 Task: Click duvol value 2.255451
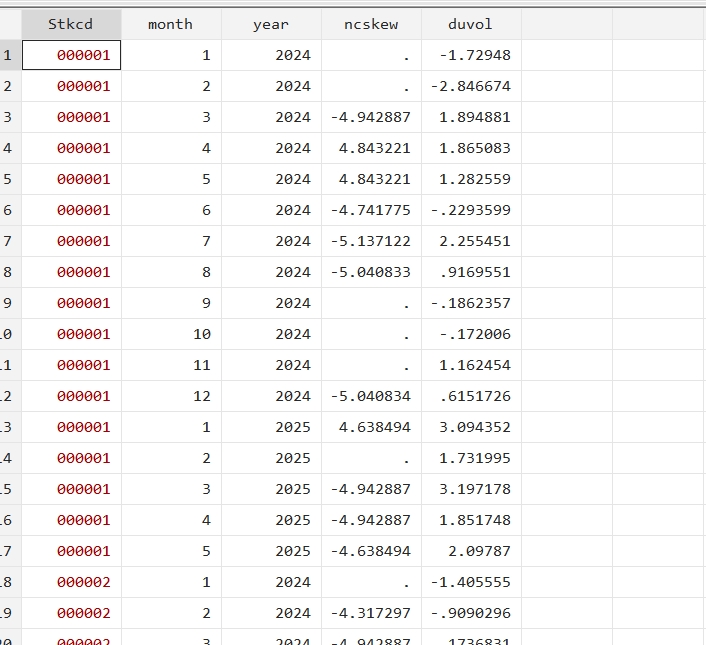coord(471,241)
